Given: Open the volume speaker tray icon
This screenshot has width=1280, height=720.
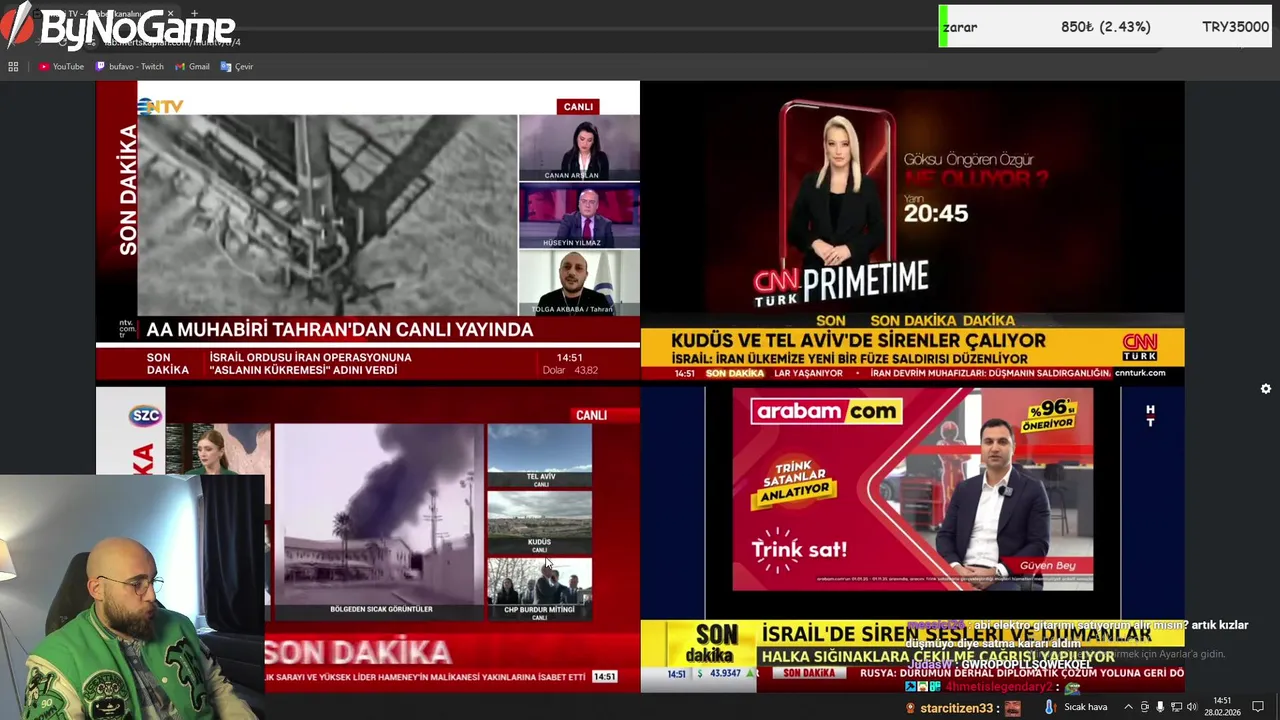Looking at the screenshot, I should tap(1192, 707).
